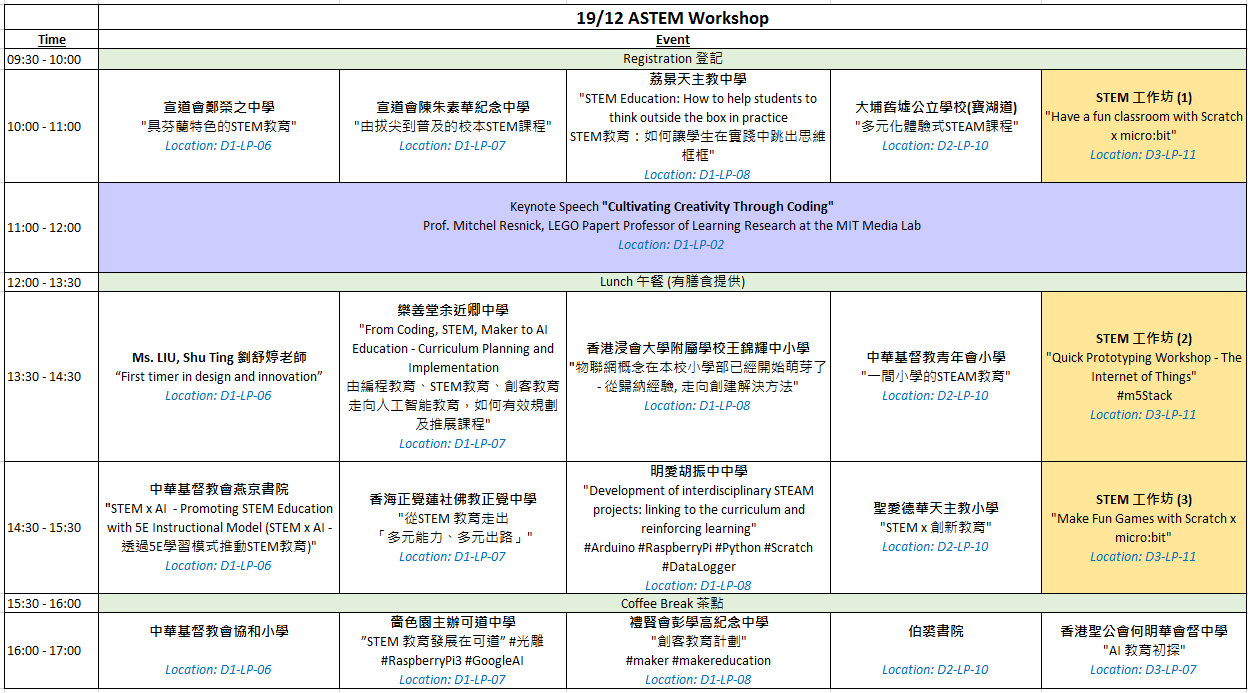Viewport: 1248px width, 693px height.
Task: Click the 荔景天主教中學 school name
Action: pos(698,79)
